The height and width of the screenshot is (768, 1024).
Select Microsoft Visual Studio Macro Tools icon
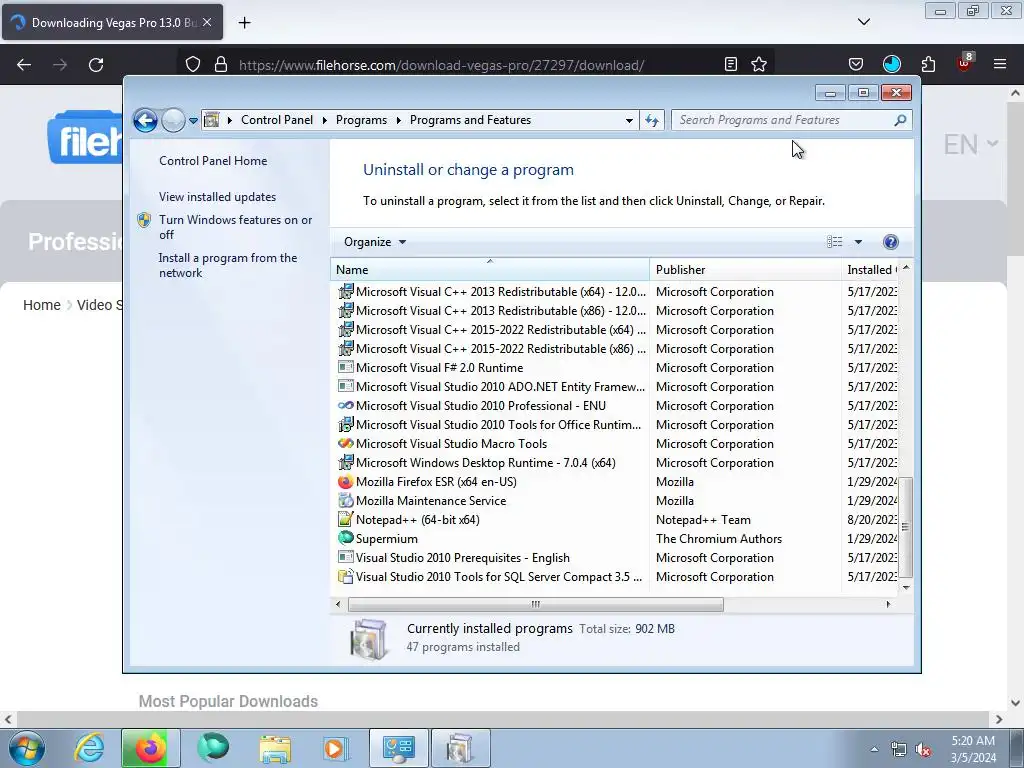[345, 443]
